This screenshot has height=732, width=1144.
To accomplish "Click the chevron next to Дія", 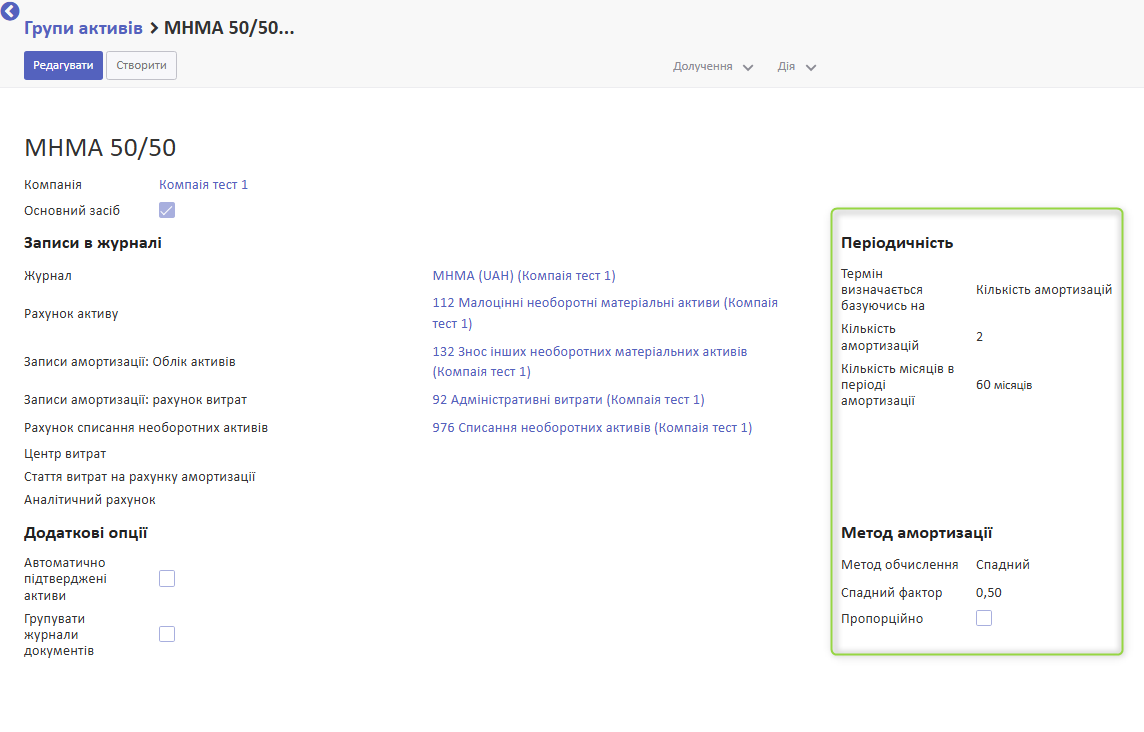I will 811,67.
